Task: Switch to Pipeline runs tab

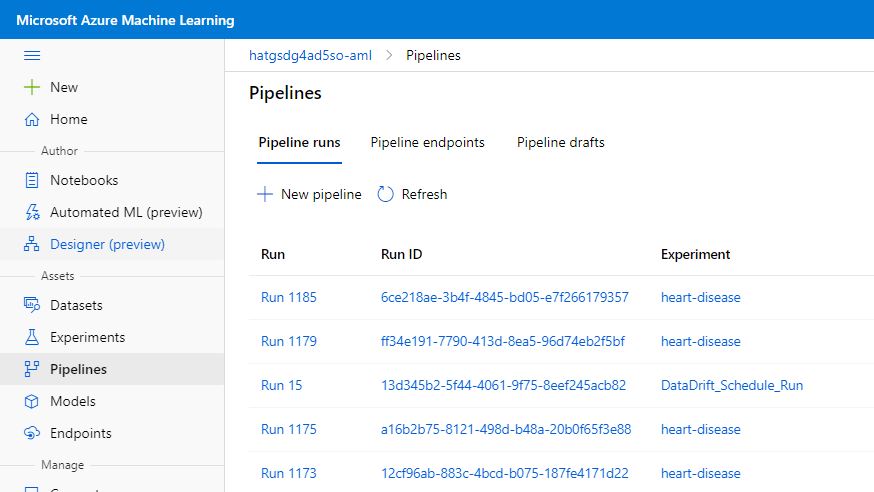Action: point(299,143)
